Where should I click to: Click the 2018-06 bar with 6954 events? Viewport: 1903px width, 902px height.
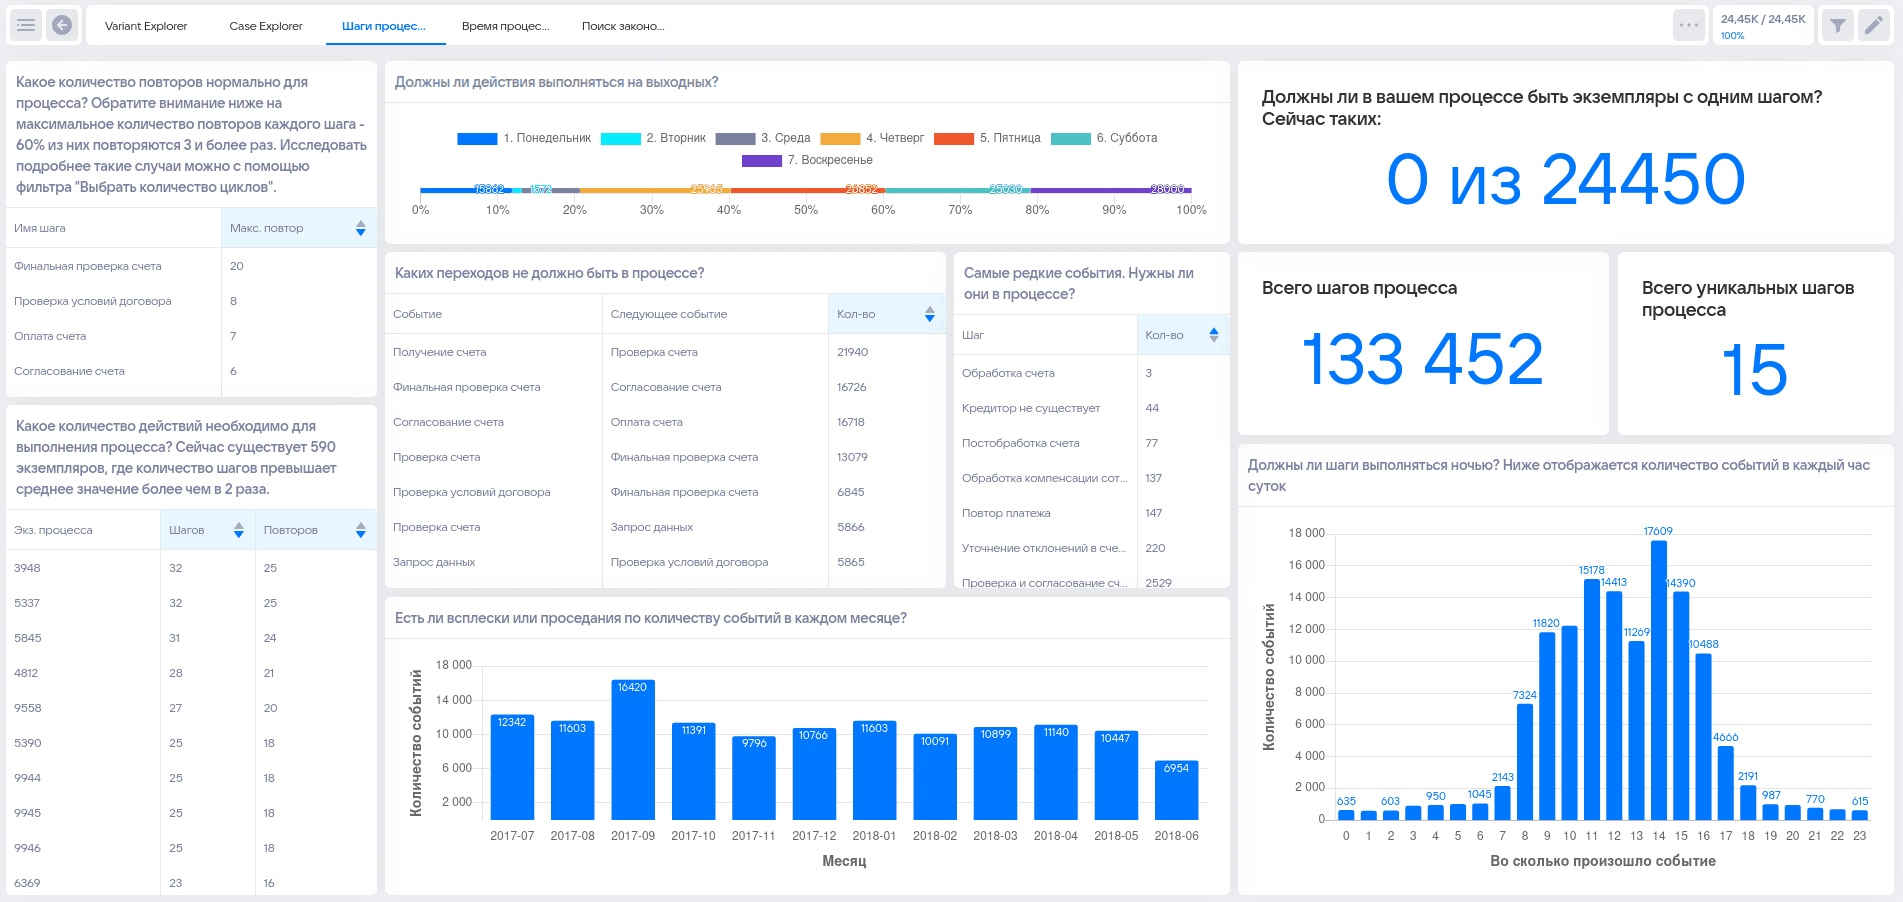click(1177, 790)
